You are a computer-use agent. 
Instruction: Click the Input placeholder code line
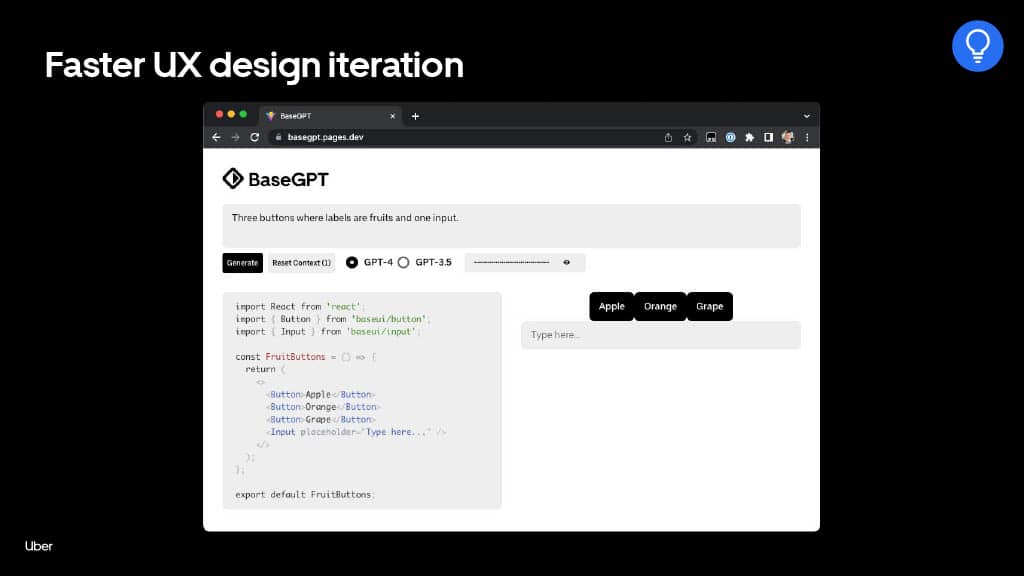pos(356,432)
